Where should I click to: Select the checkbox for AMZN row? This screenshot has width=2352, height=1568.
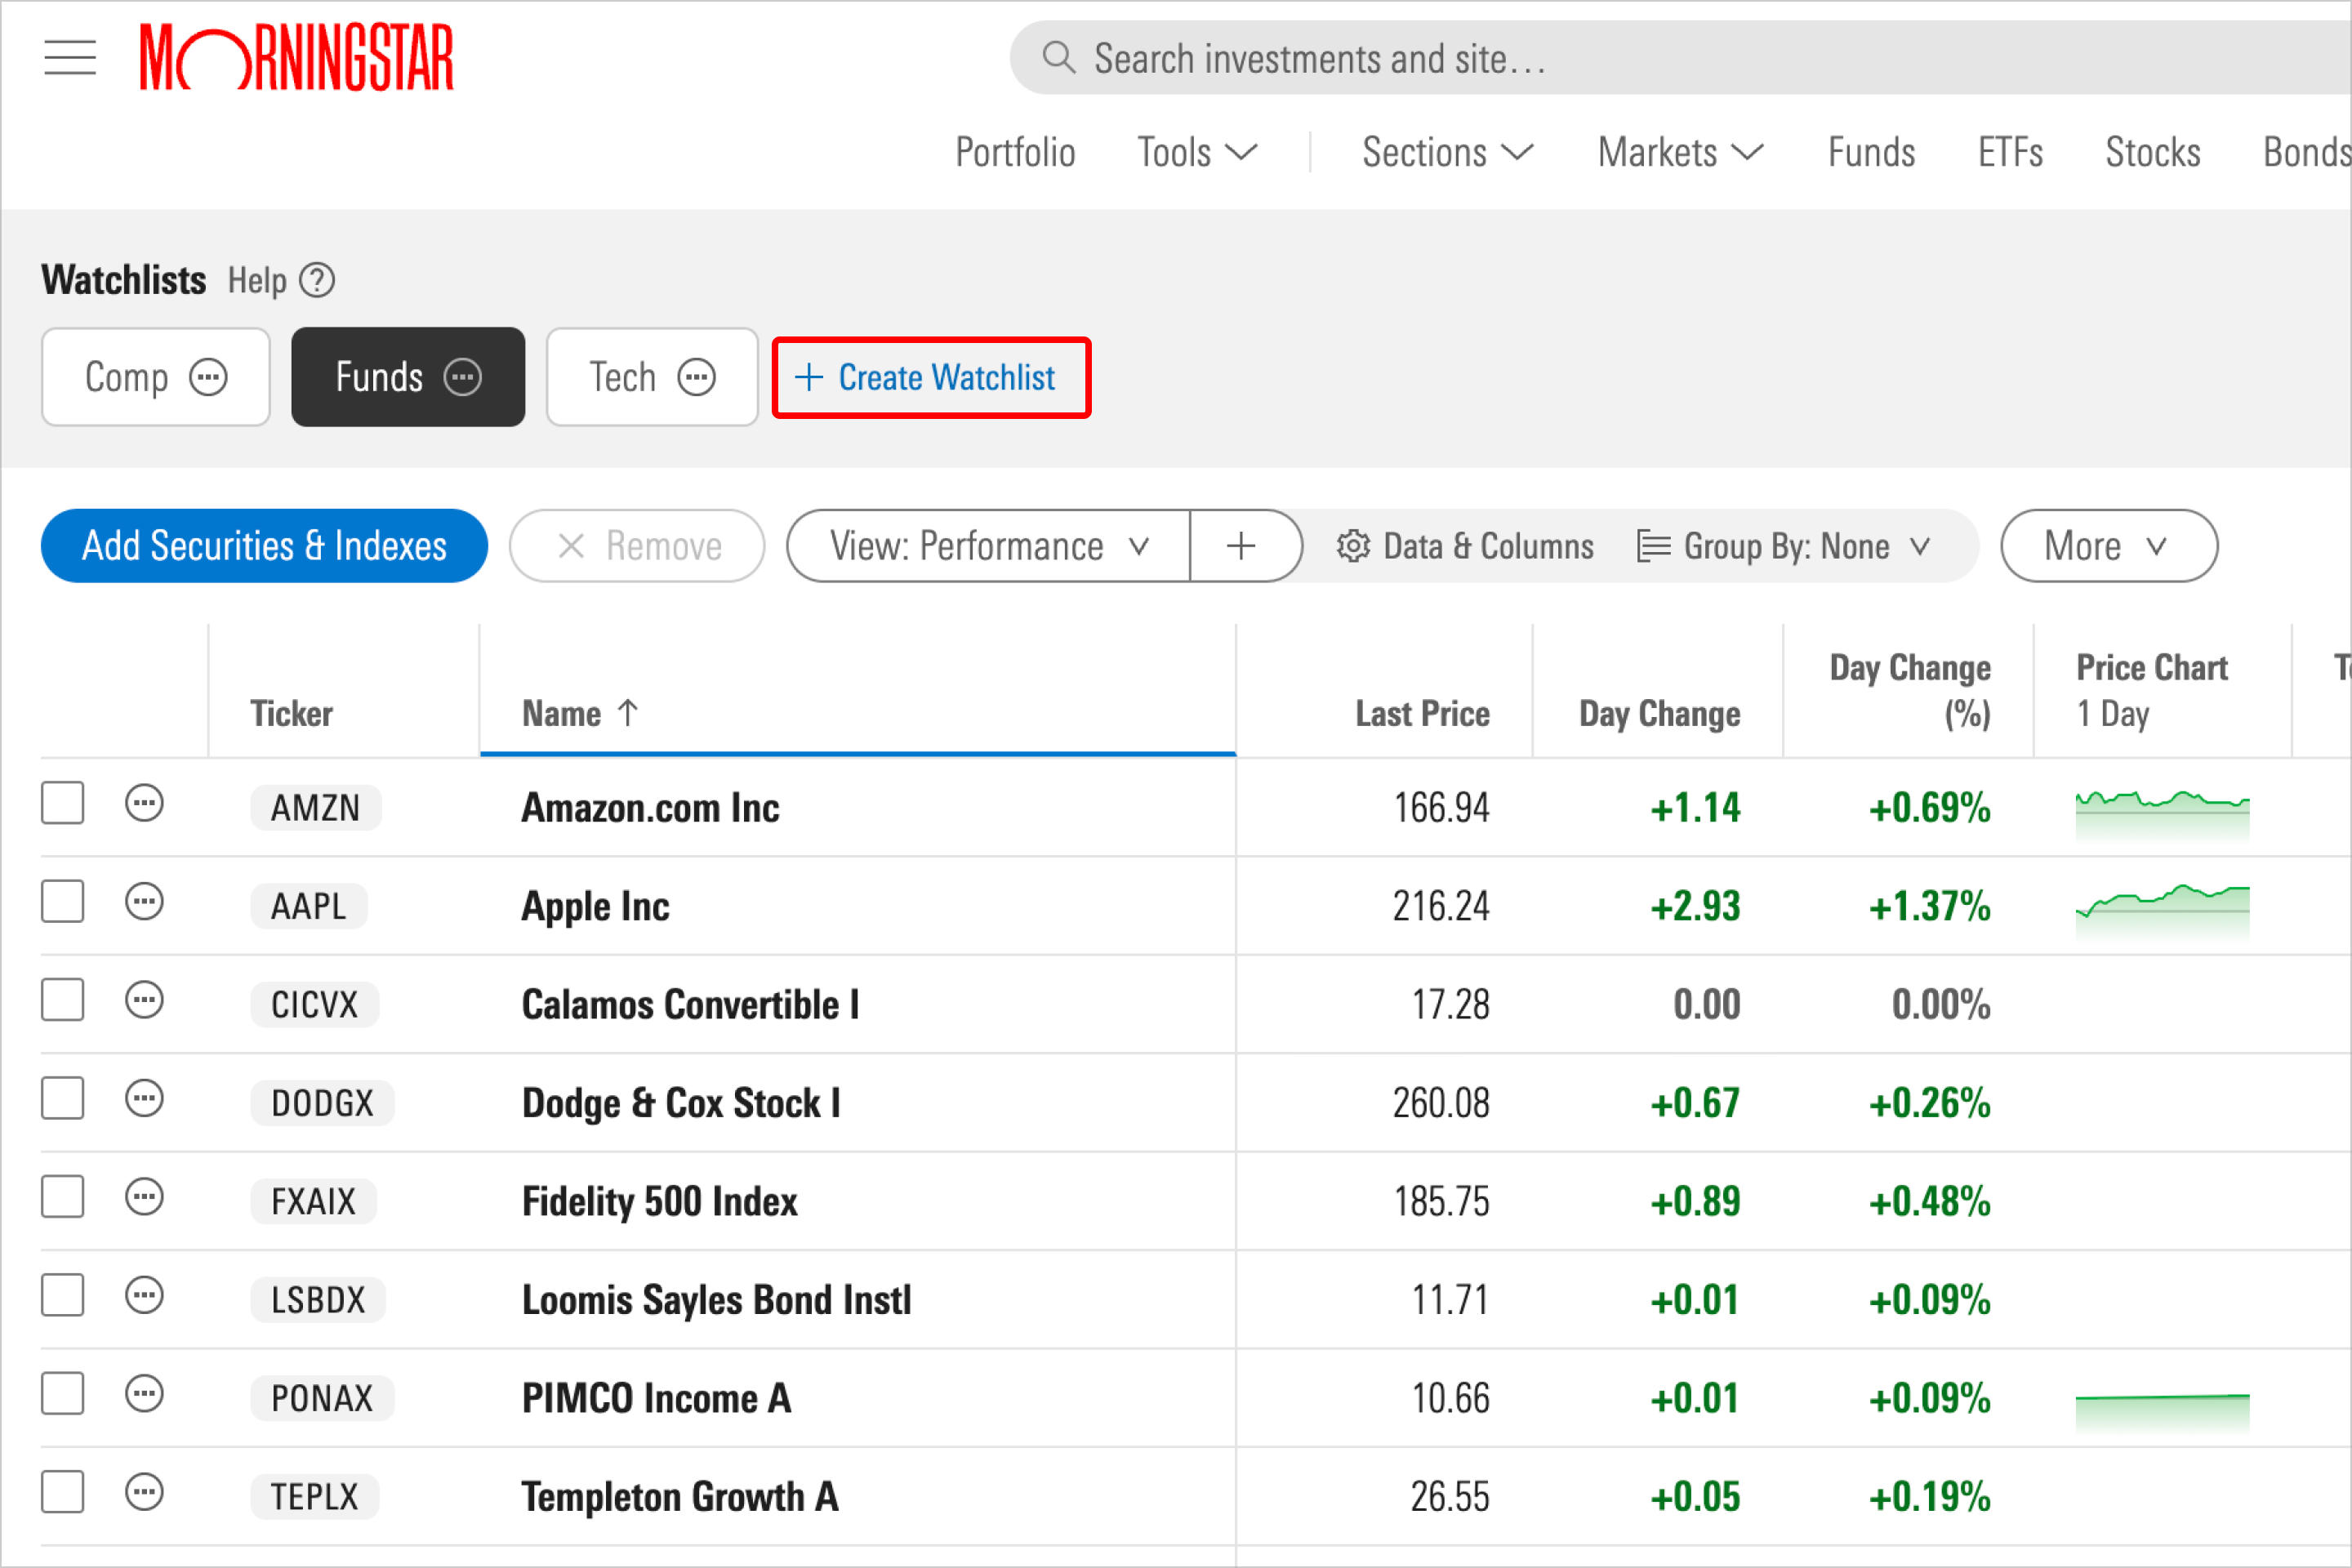[x=61, y=805]
